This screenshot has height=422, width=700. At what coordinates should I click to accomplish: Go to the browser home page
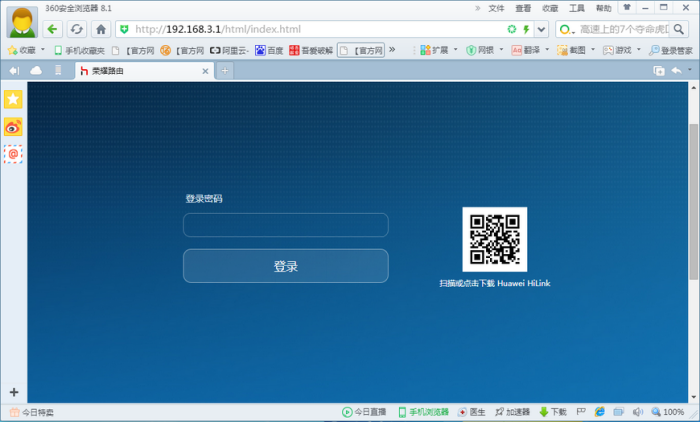(x=101, y=29)
